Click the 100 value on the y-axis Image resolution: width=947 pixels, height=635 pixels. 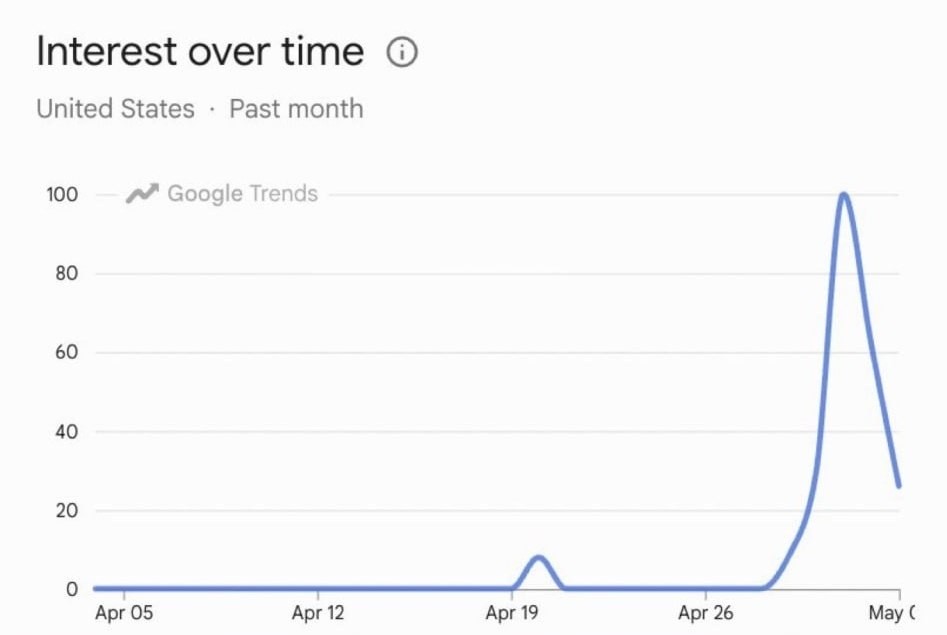click(x=62, y=195)
